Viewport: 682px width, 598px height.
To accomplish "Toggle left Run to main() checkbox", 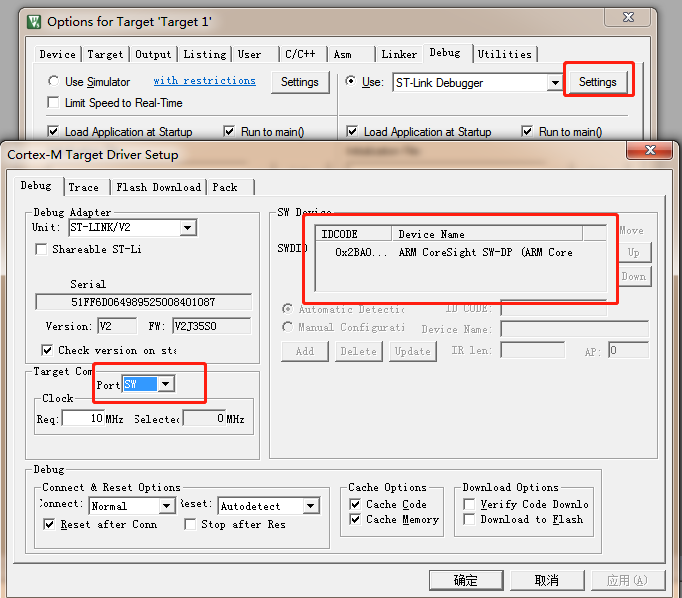I will coord(229,131).
